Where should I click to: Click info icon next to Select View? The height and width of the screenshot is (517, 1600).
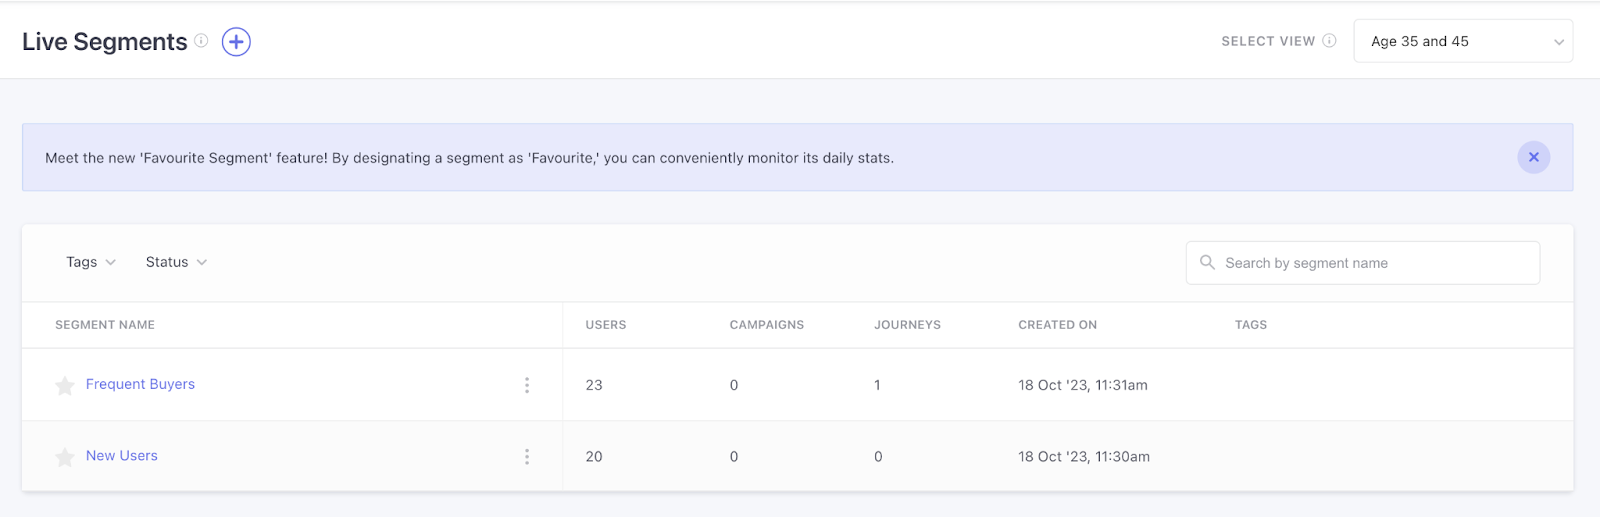1329,41
